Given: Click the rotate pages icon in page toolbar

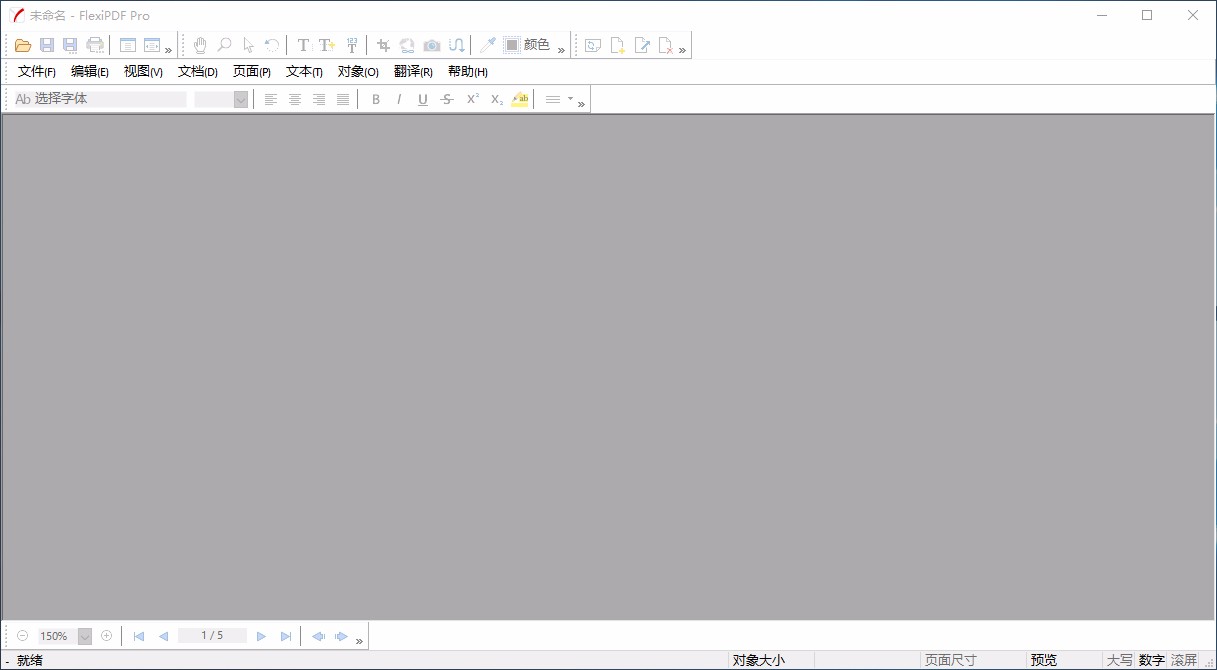Looking at the screenshot, I should (x=593, y=45).
